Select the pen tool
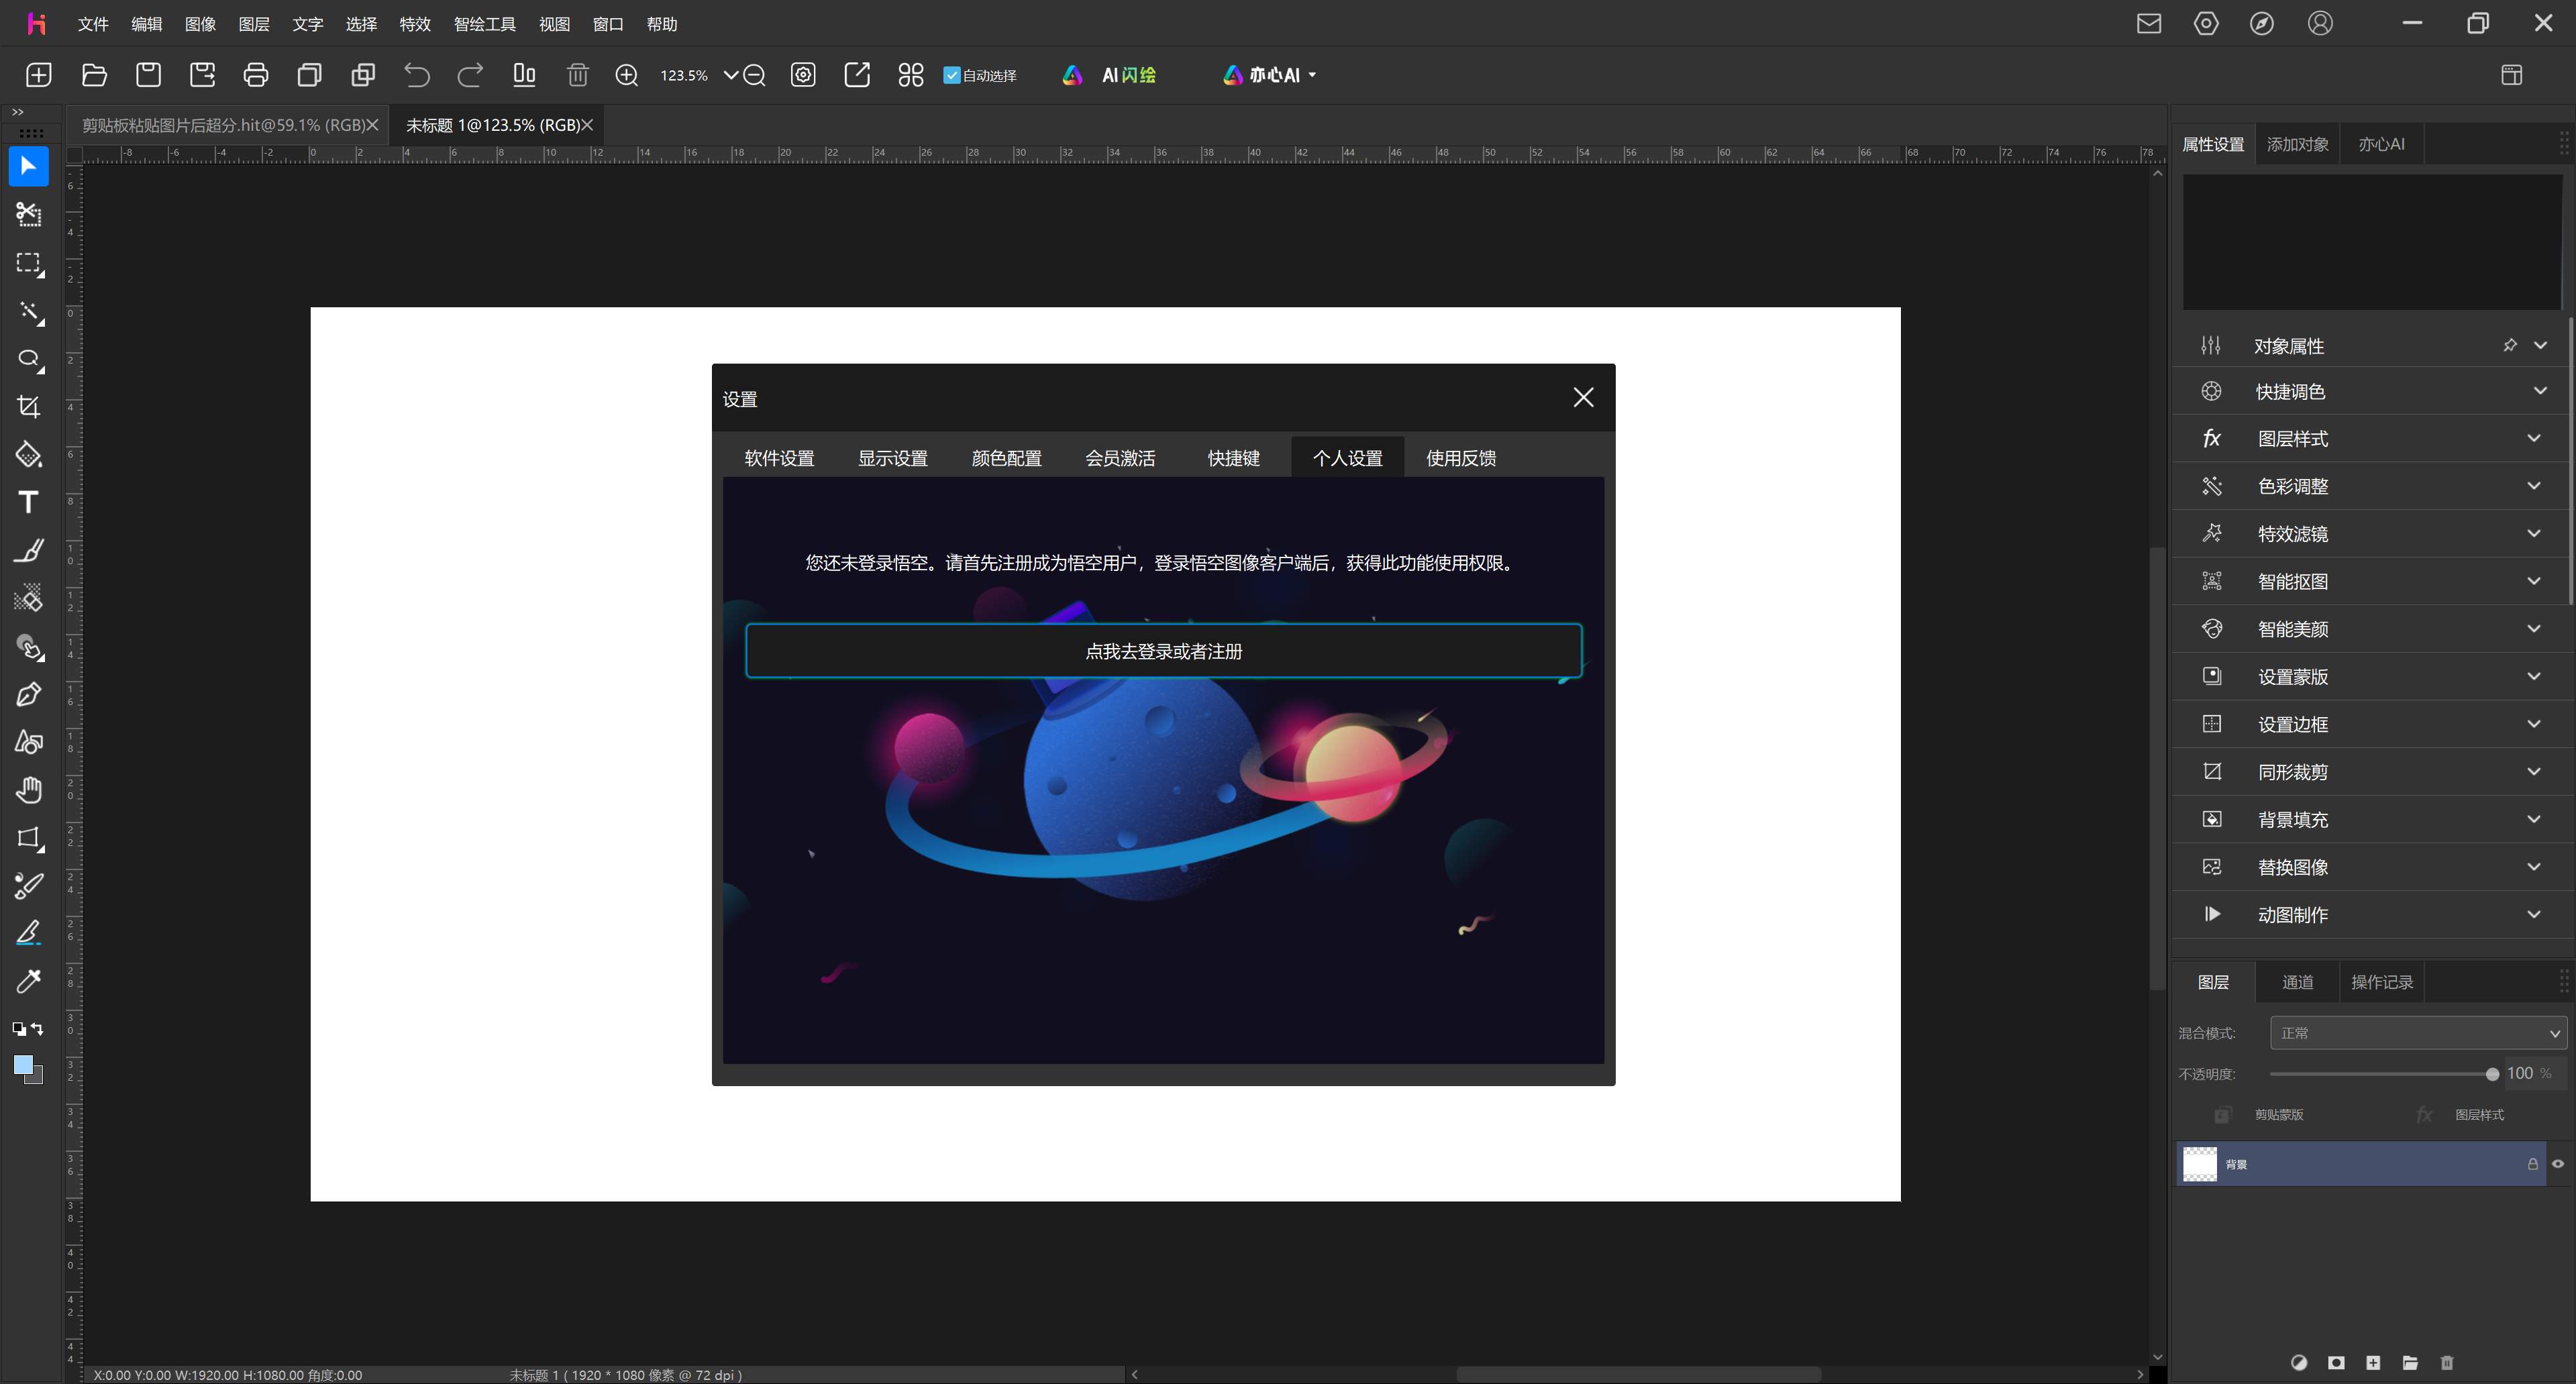Viewport: 2576px width, 1384px height. [x=28, y=694]
